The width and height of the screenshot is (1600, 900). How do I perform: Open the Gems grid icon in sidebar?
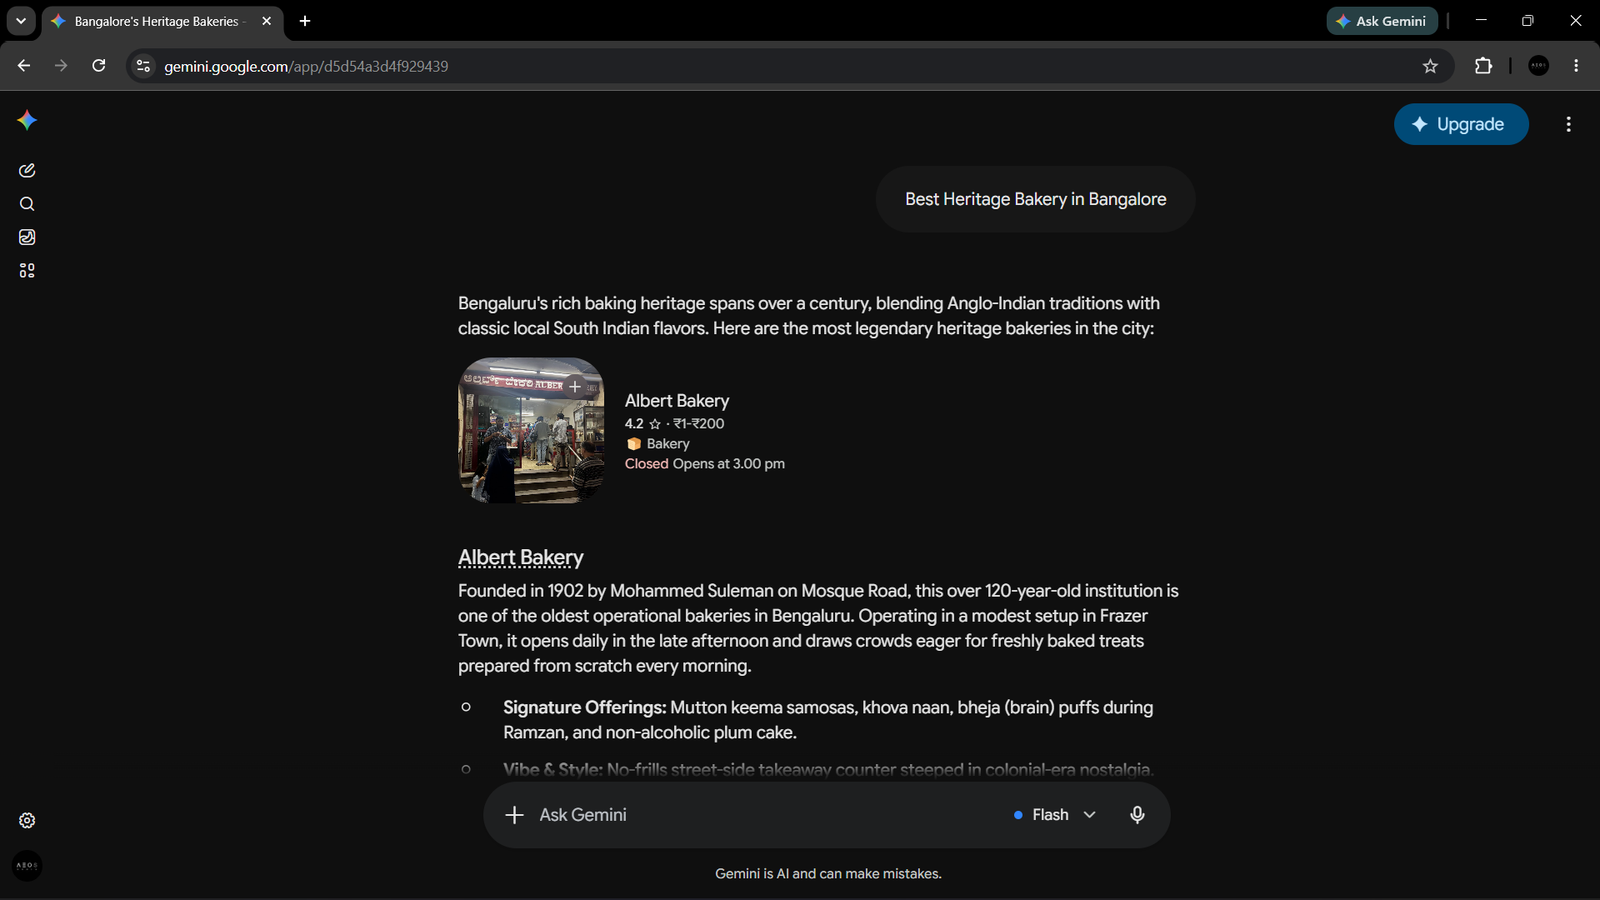[27, 270]
